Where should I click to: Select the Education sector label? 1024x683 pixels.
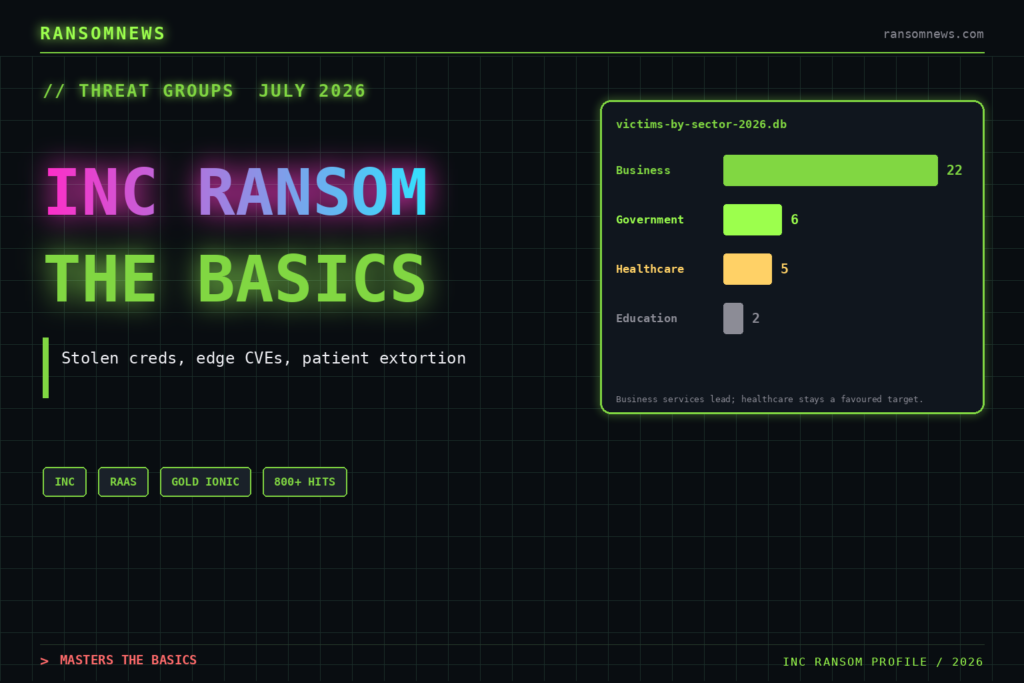pos(647,319)
